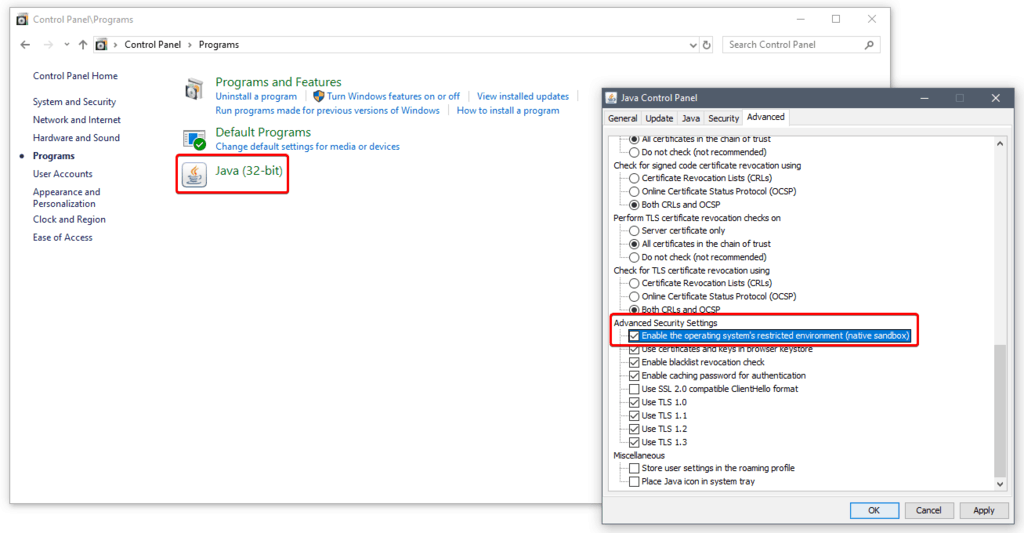
Task: Open the Uninstall a program link
Action: (256, 97)
